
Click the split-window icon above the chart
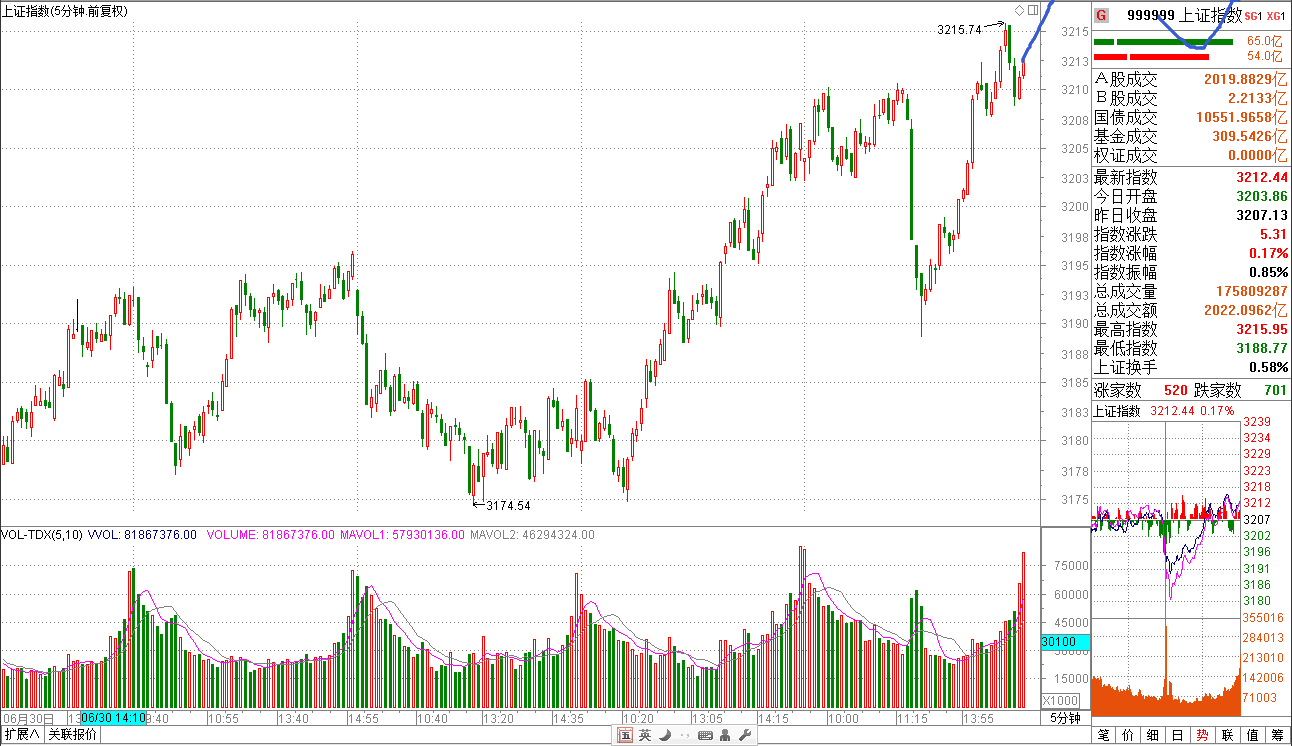[1032, 10]
